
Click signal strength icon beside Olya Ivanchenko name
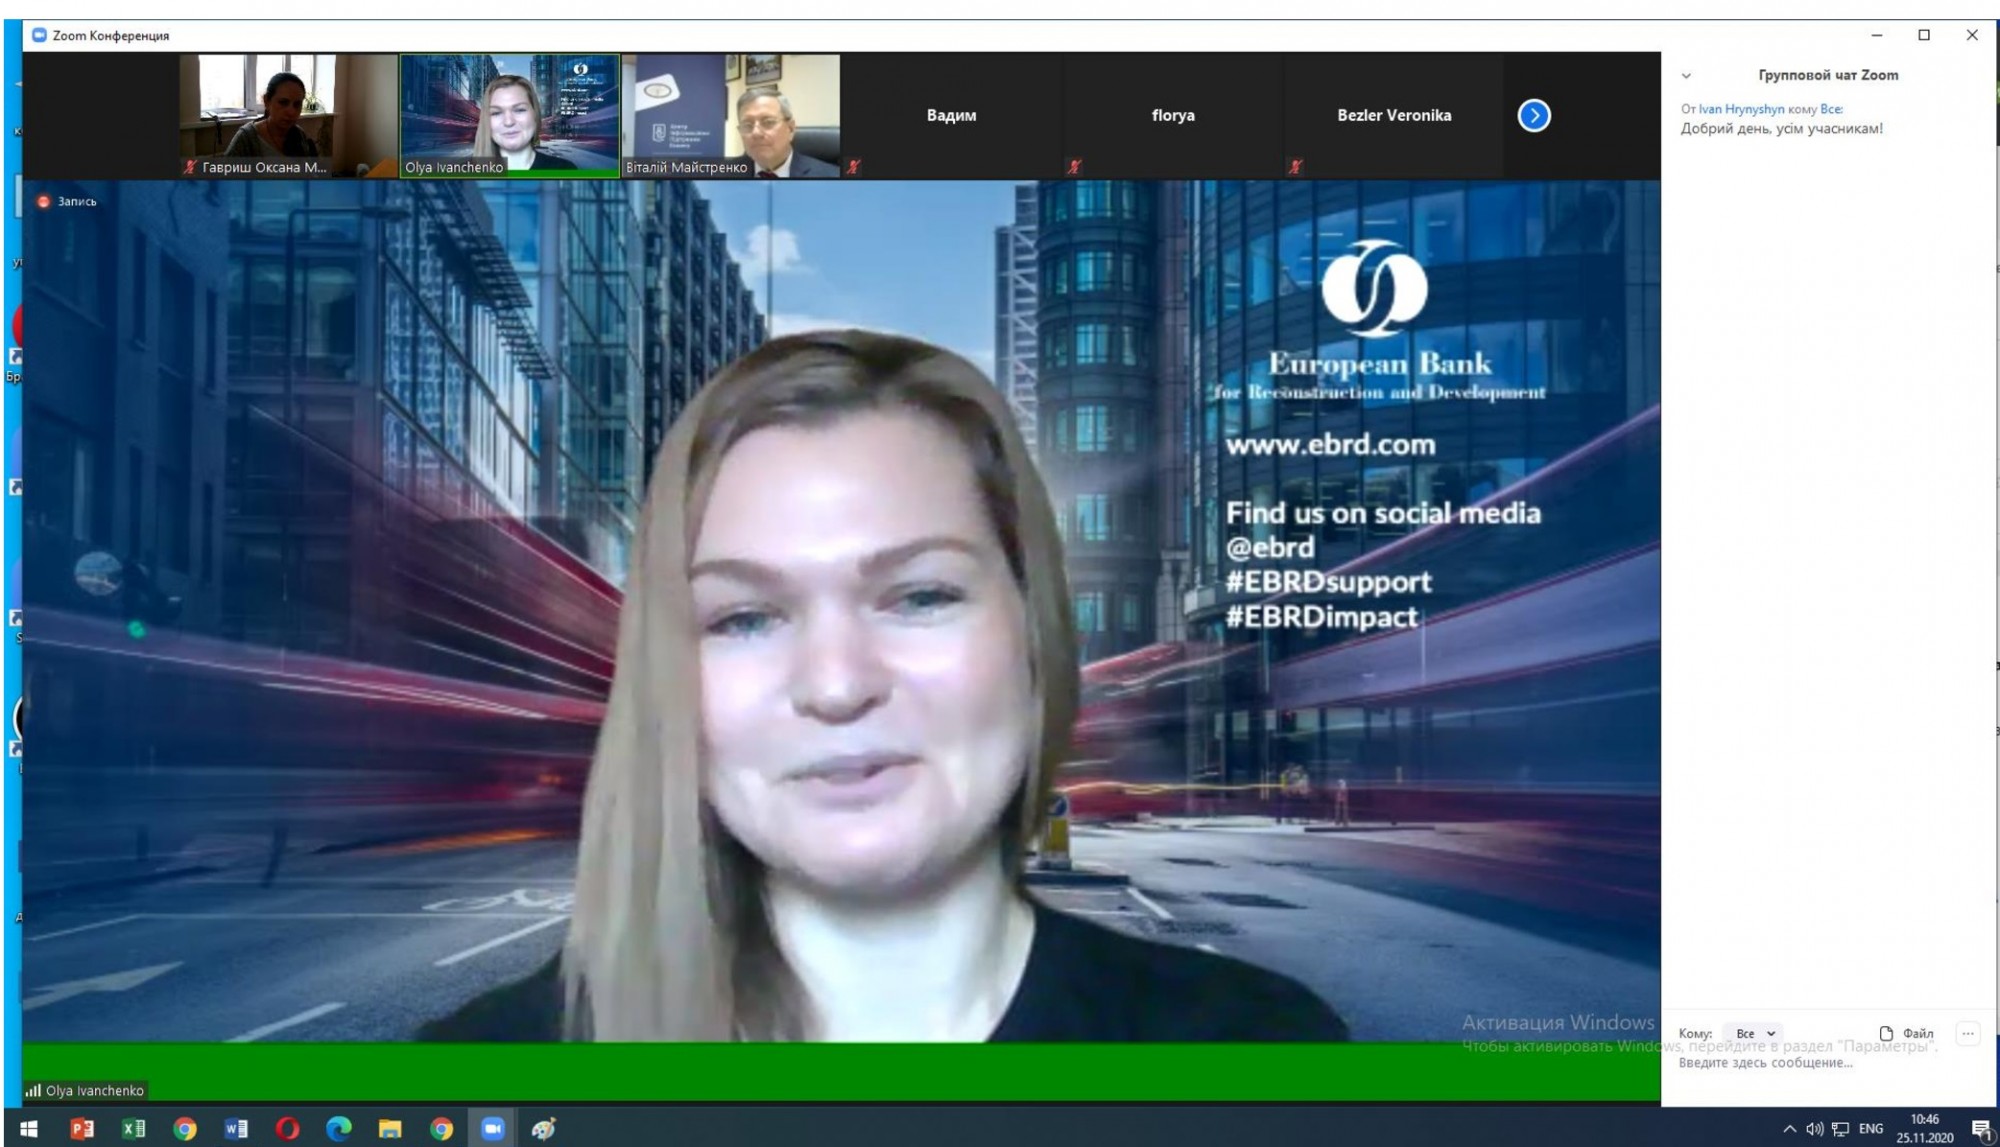[33, 1090]
